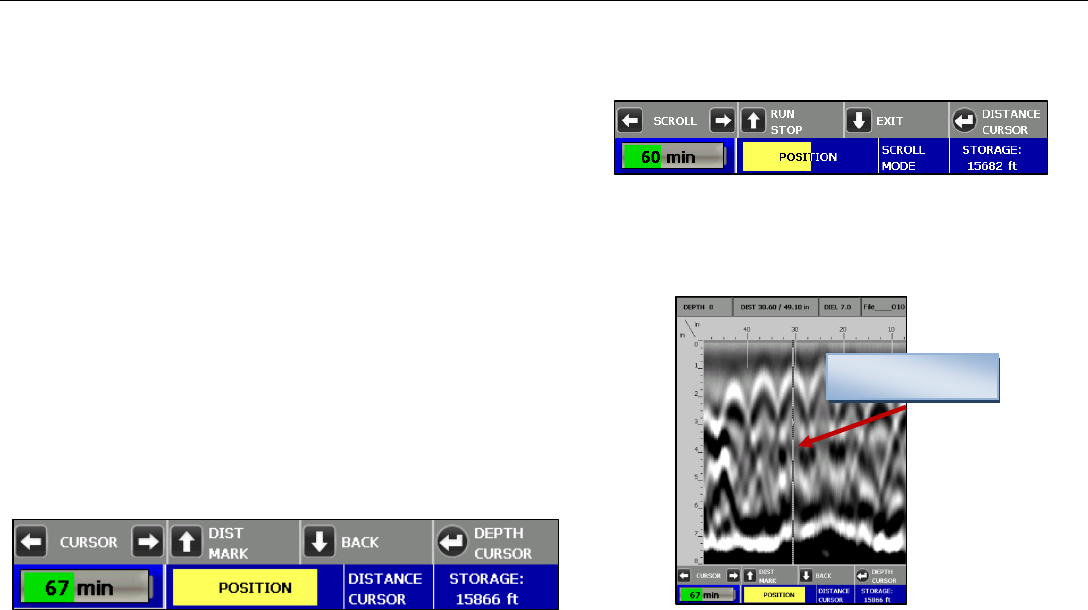The width and height of the screenshot is (1088, 610).
Task: Click the right arrow in large CURSOR toolbar
Action: (147, 541)
